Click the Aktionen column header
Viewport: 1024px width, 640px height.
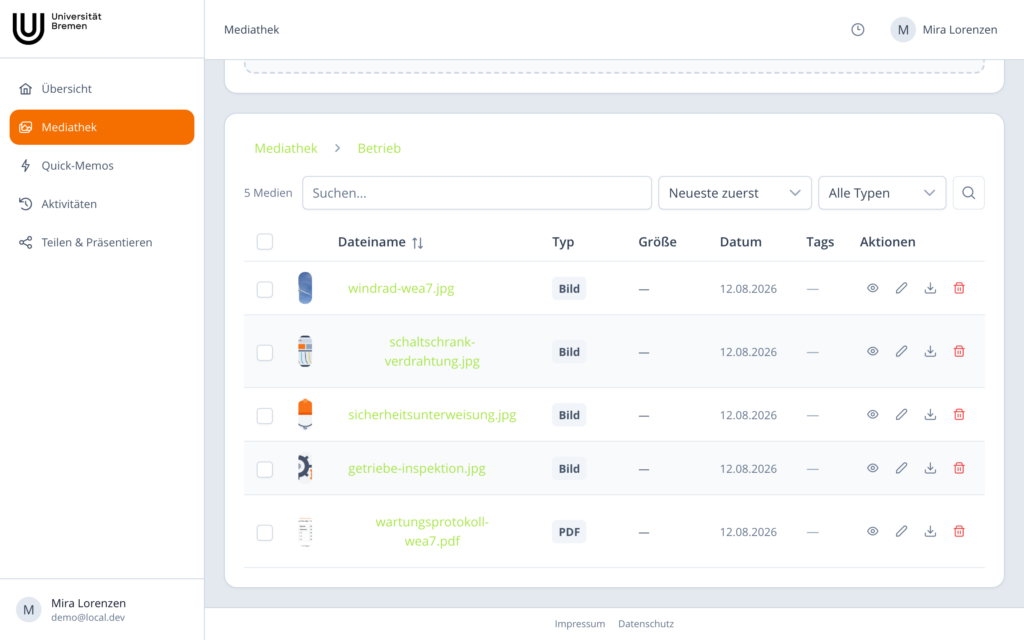click(888, 242)
